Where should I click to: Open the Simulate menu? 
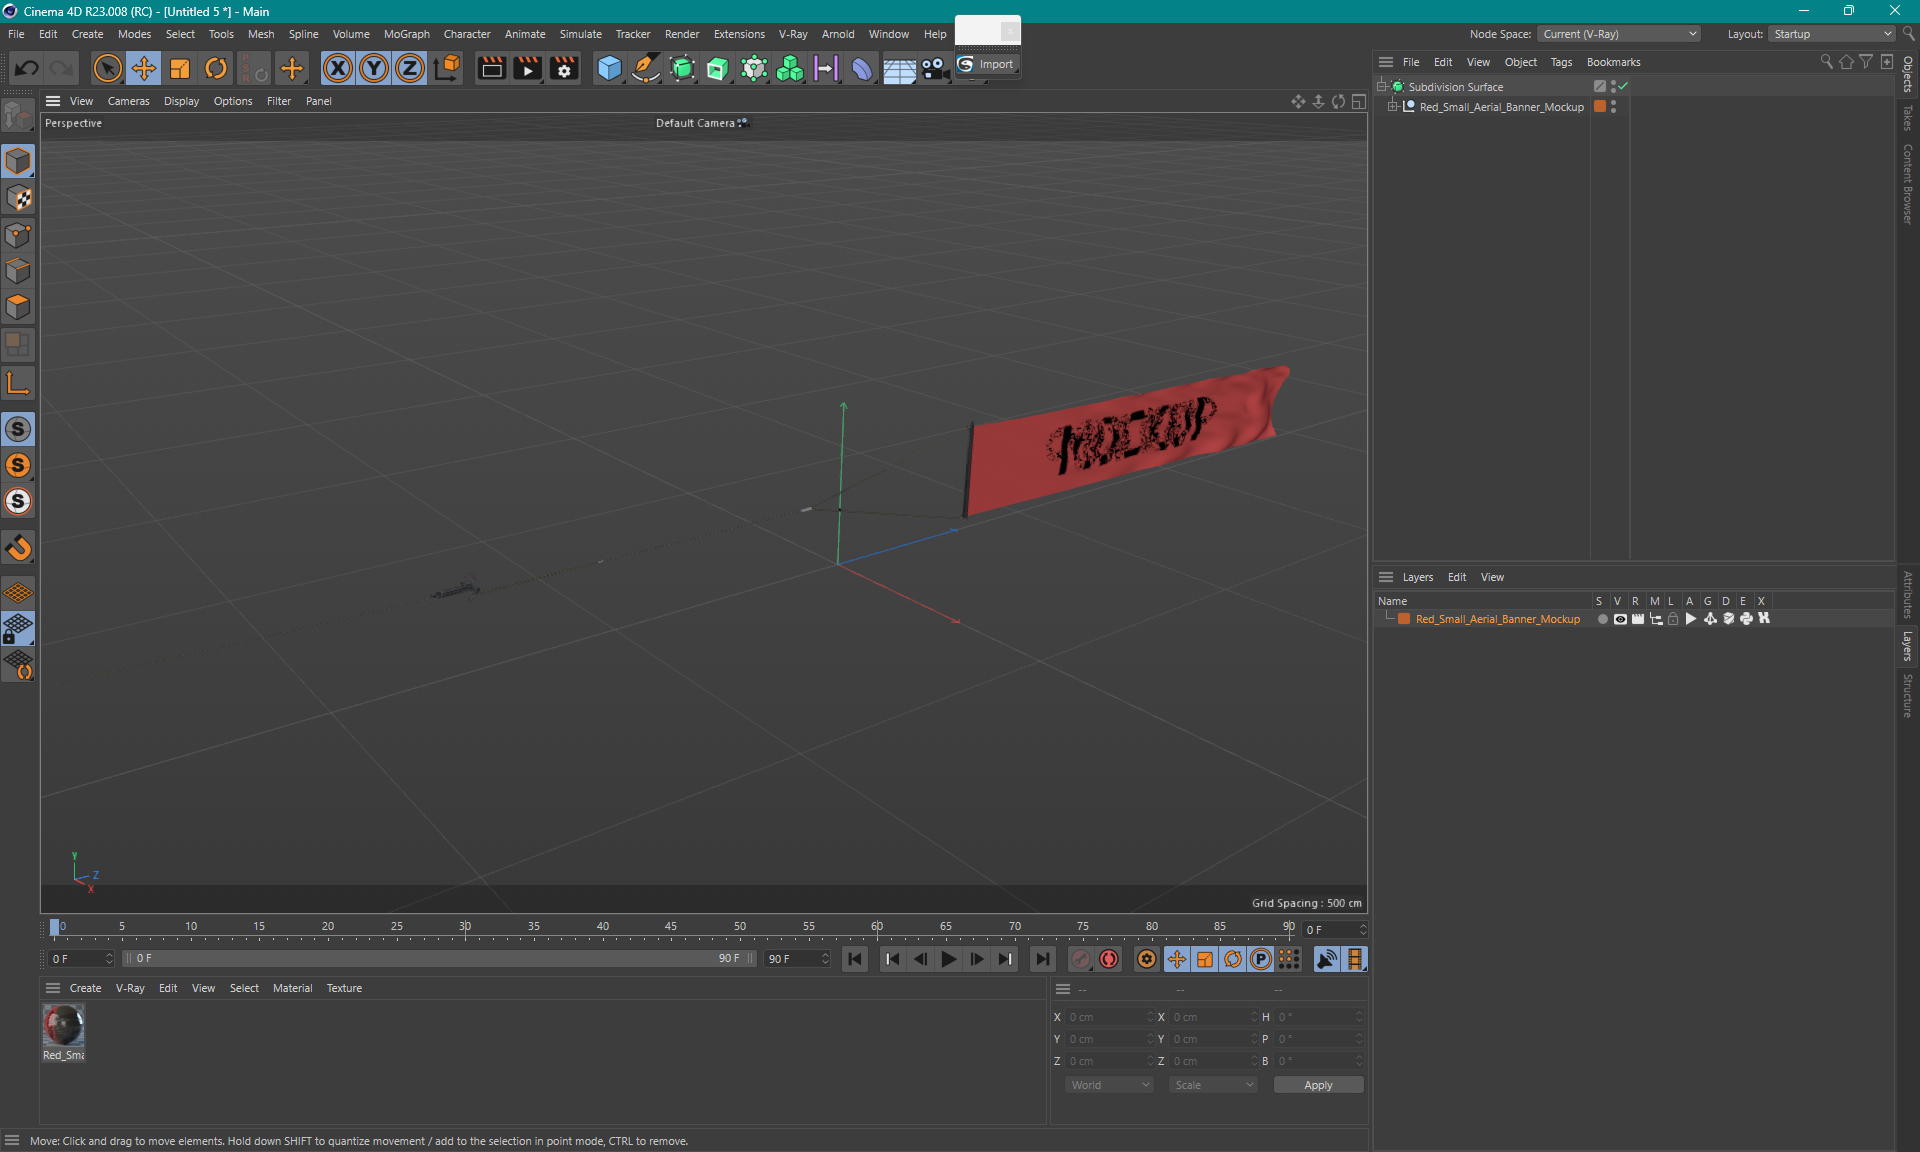(579, 33)
